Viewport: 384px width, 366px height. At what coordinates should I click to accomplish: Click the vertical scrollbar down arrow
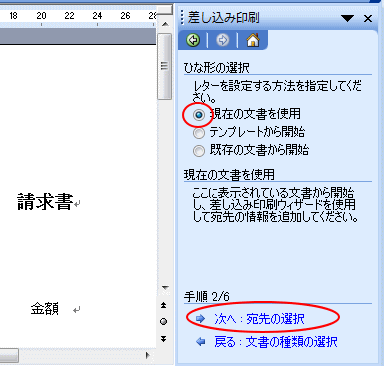click(x=165, y=287)
